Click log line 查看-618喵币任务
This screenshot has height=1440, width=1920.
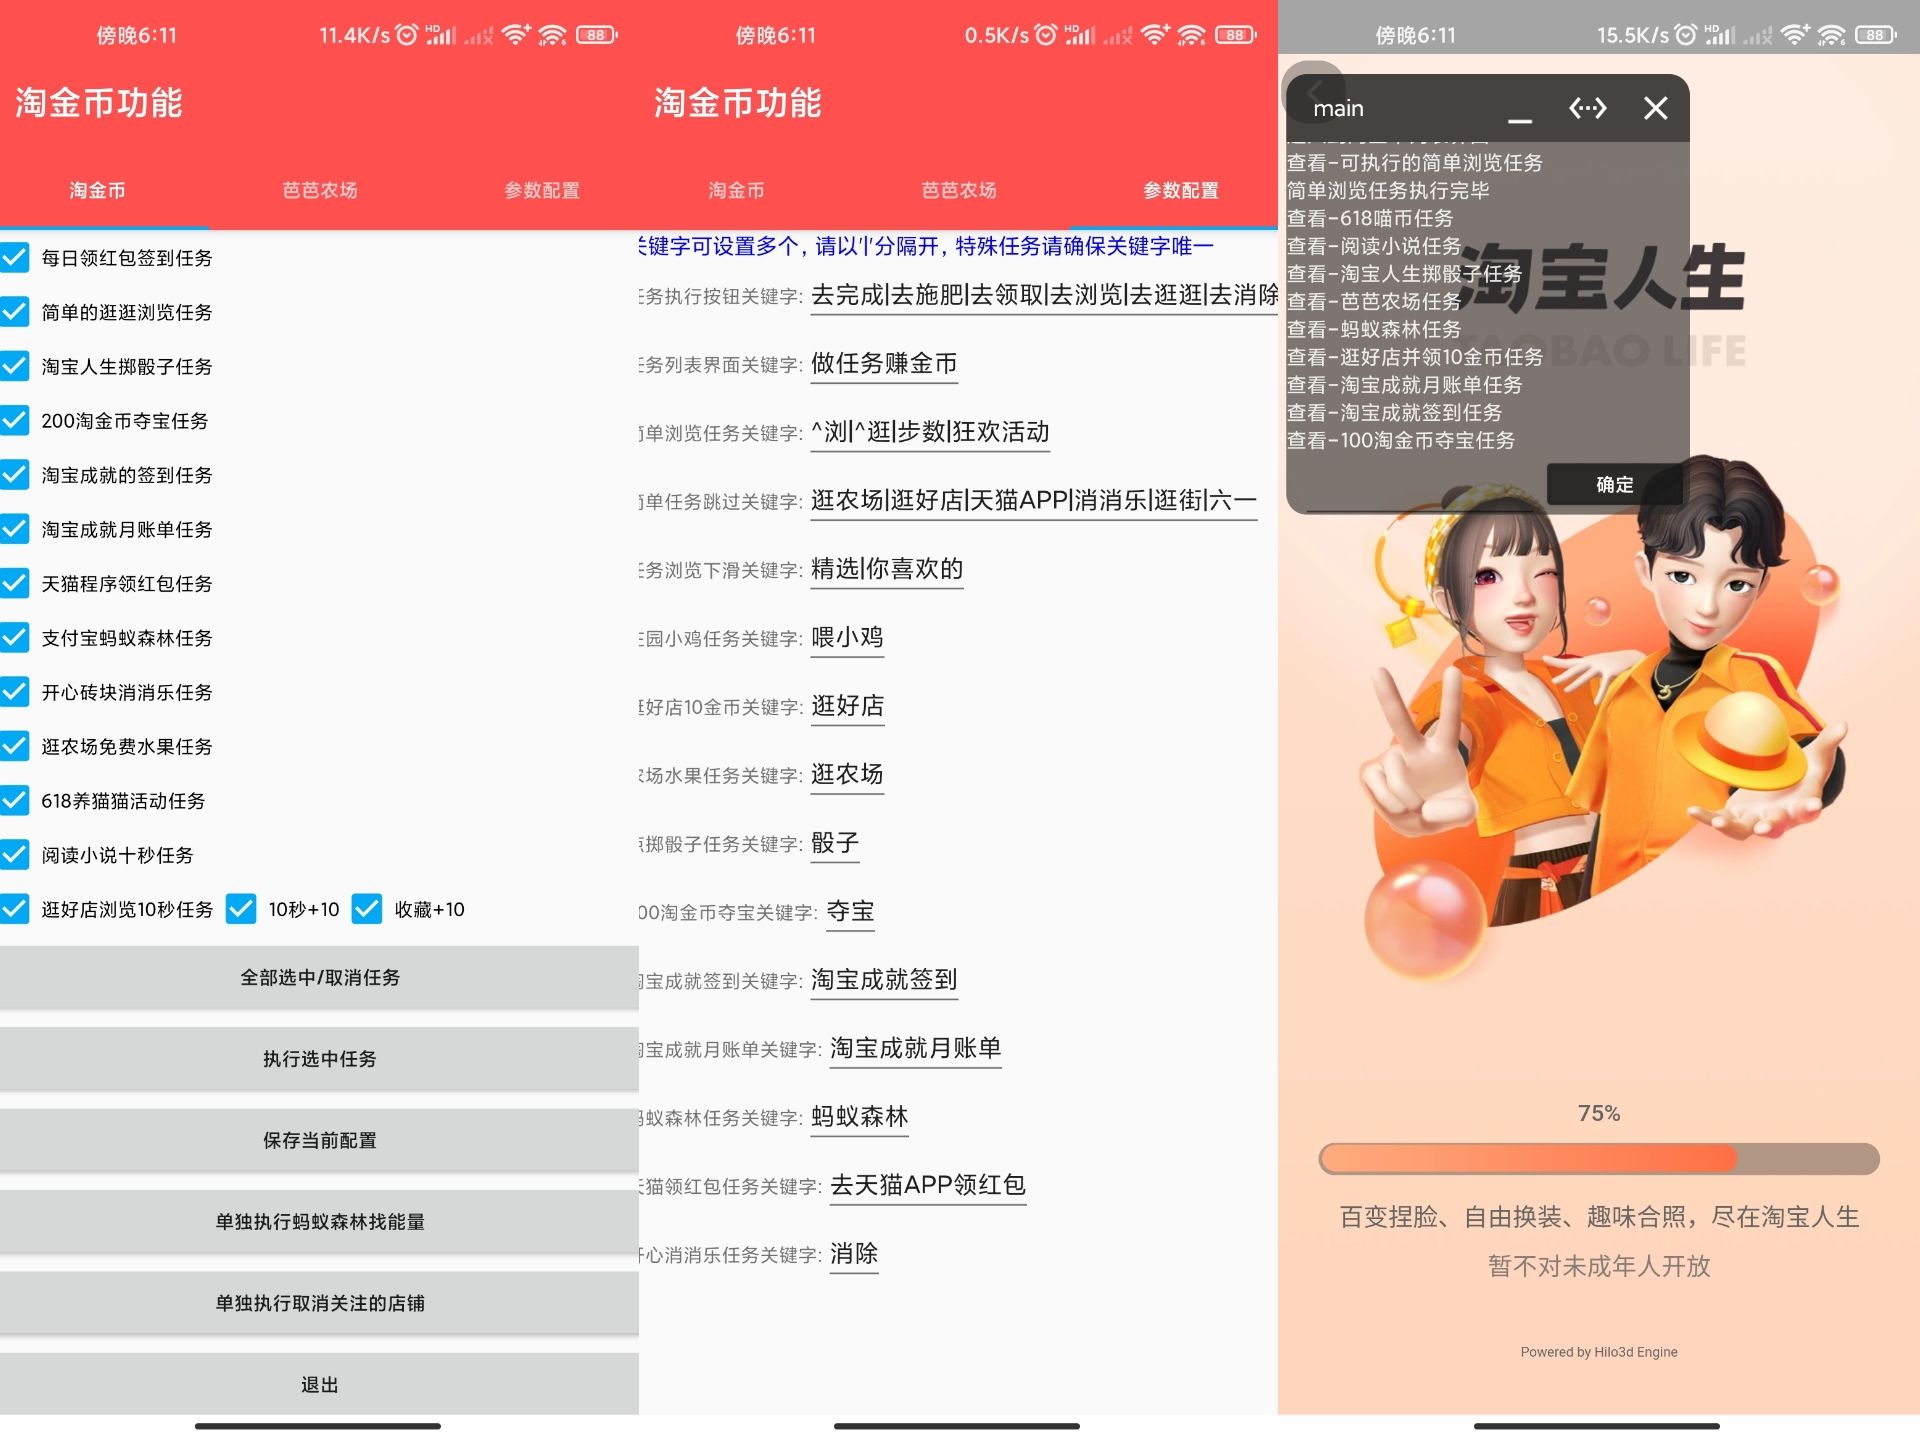coord(1370,218)
